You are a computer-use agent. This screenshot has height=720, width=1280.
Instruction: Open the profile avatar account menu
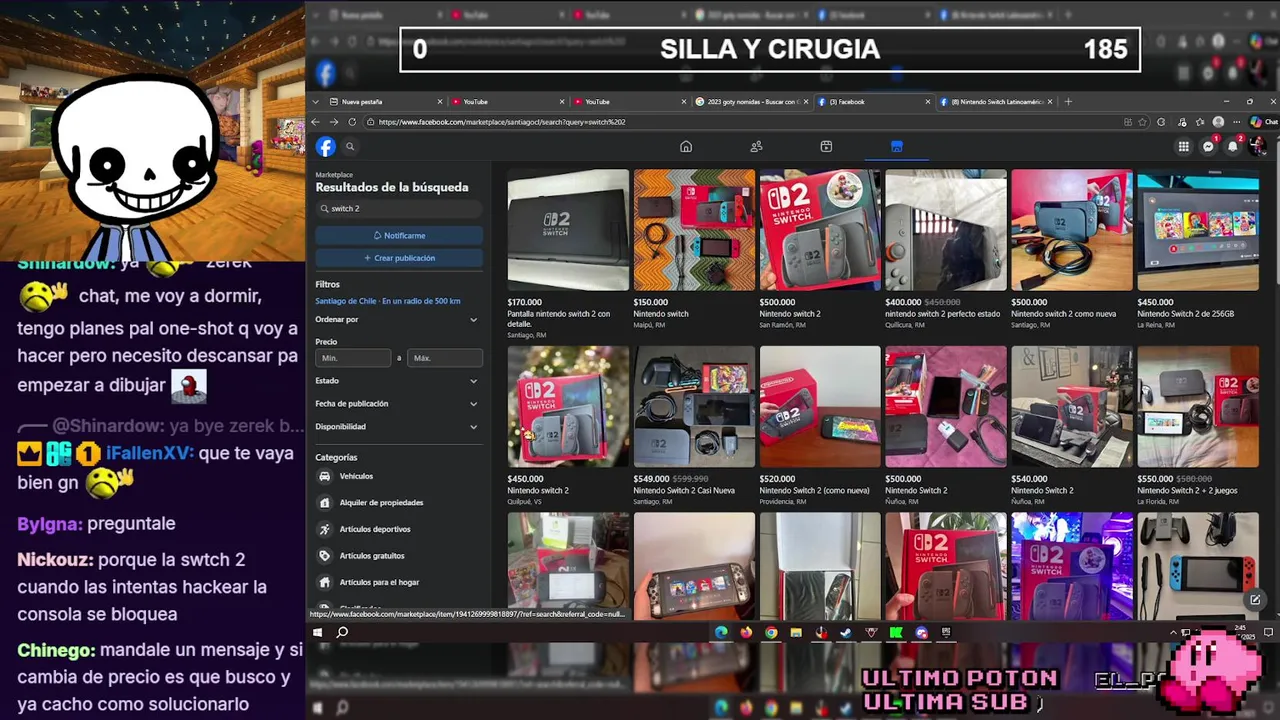pyautogui.click(x=1257, y=147)
